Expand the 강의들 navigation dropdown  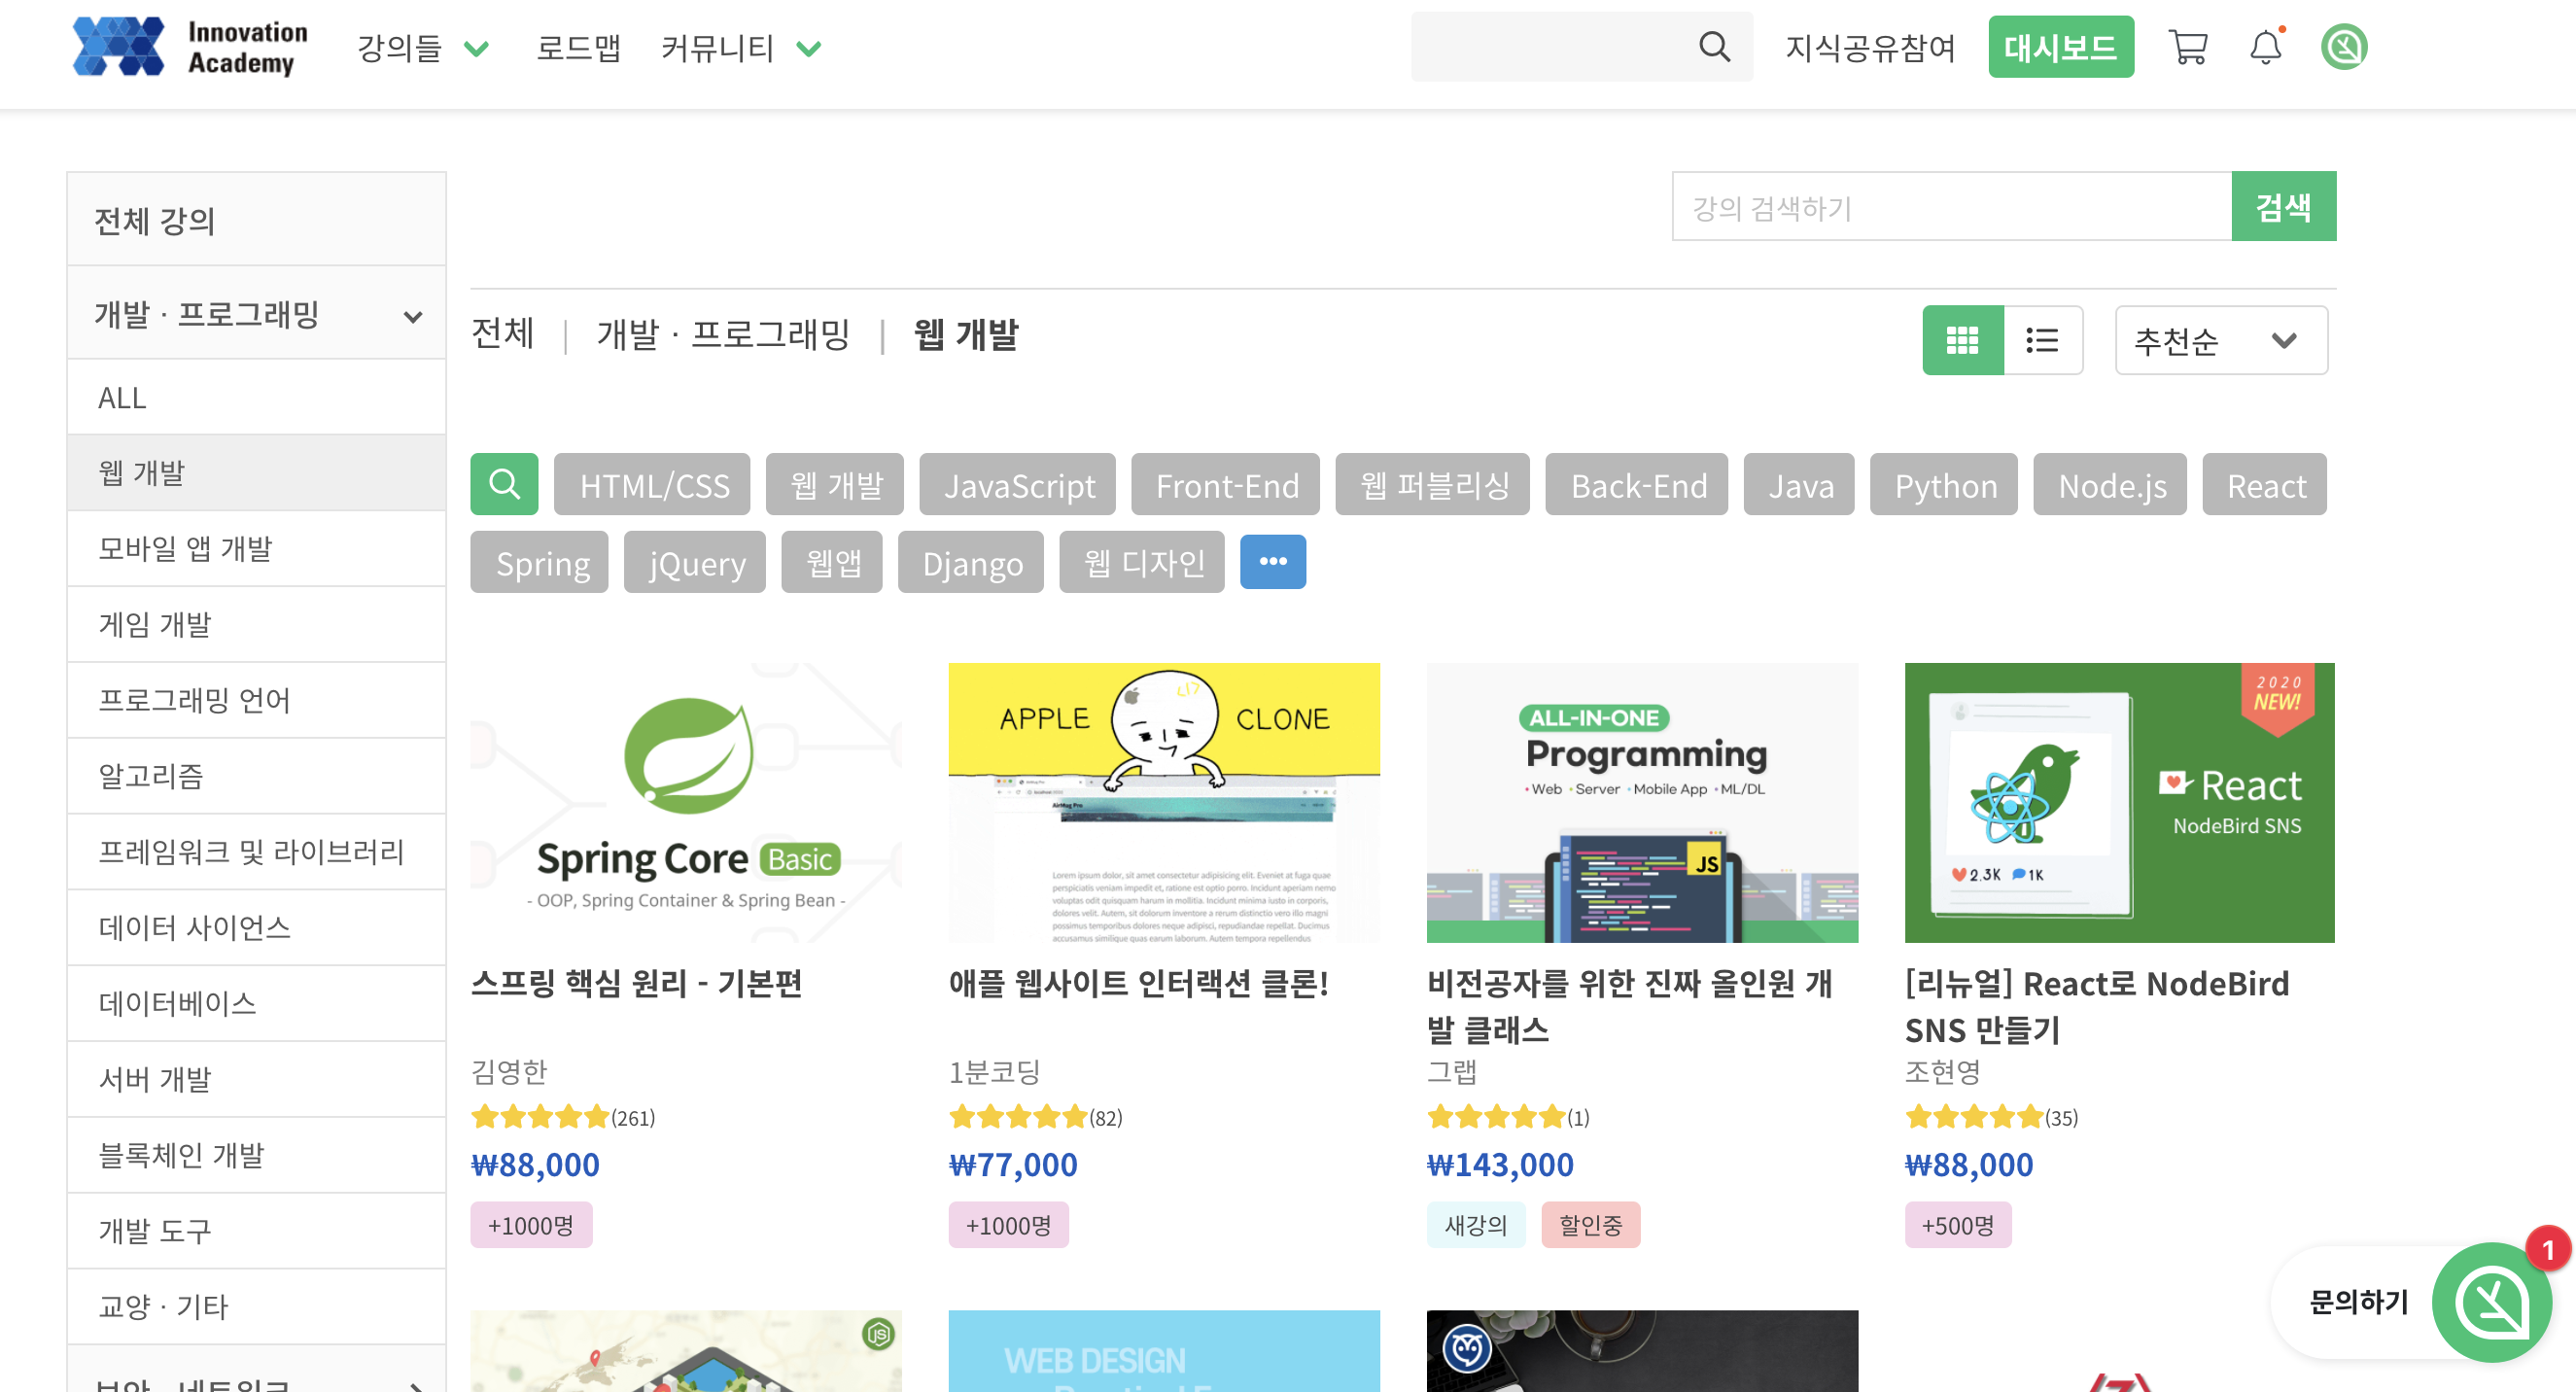click(x=422, y=48)
